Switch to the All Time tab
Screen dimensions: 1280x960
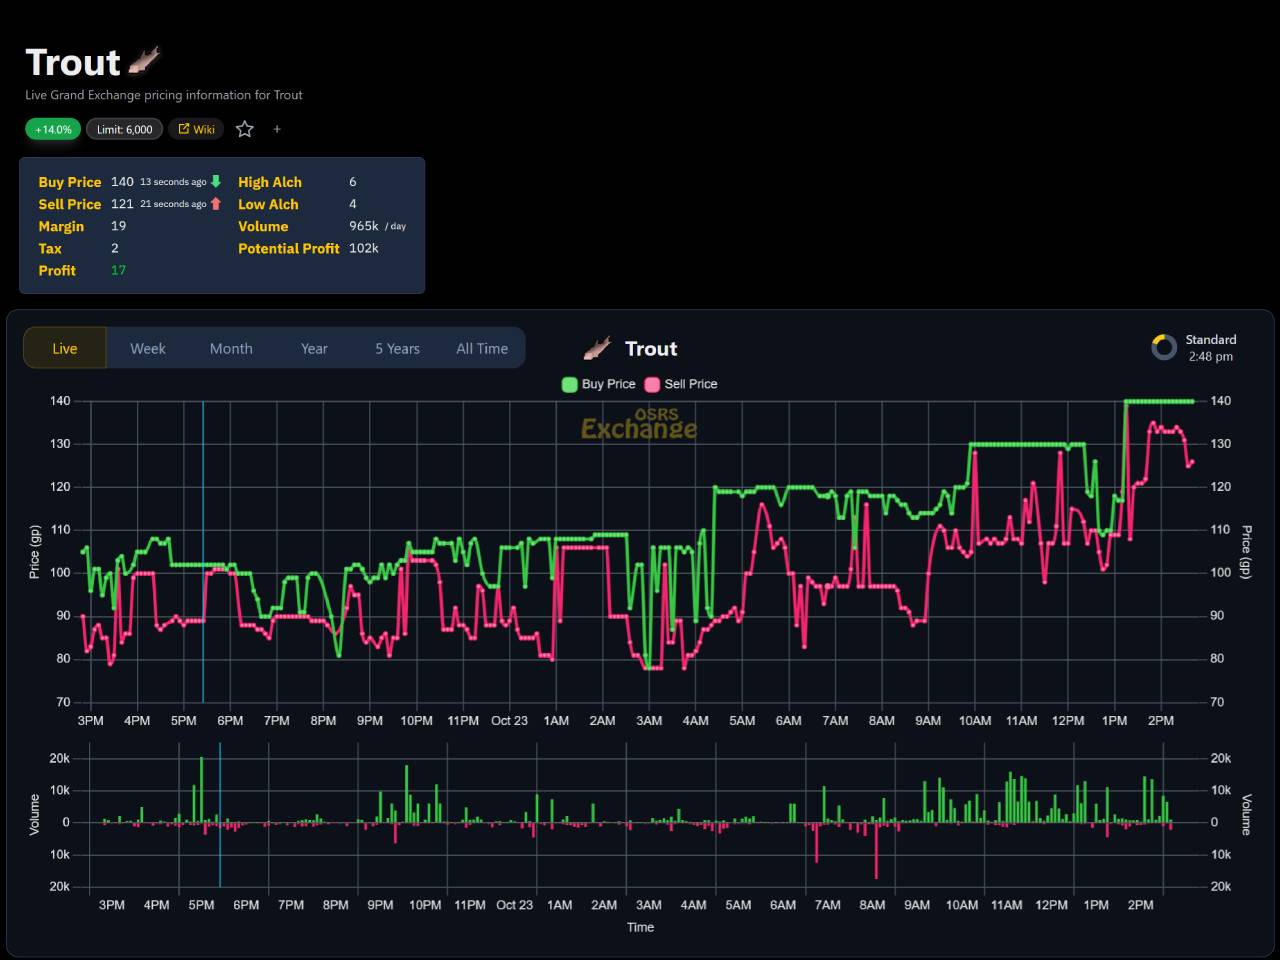coord(482,348)
